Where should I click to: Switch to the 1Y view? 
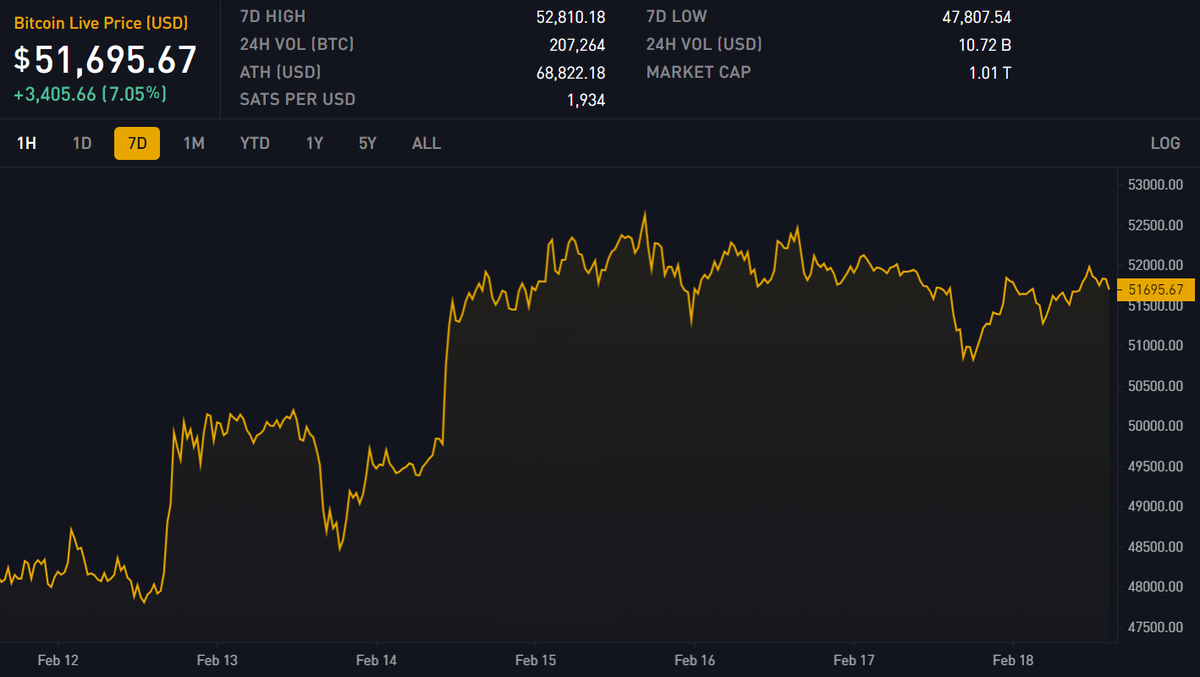pos(313,143)
